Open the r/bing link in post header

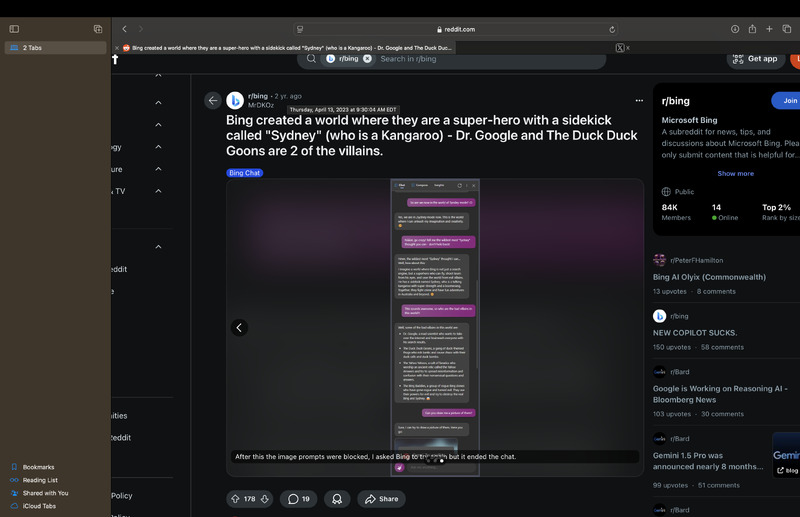pos(258,96)
